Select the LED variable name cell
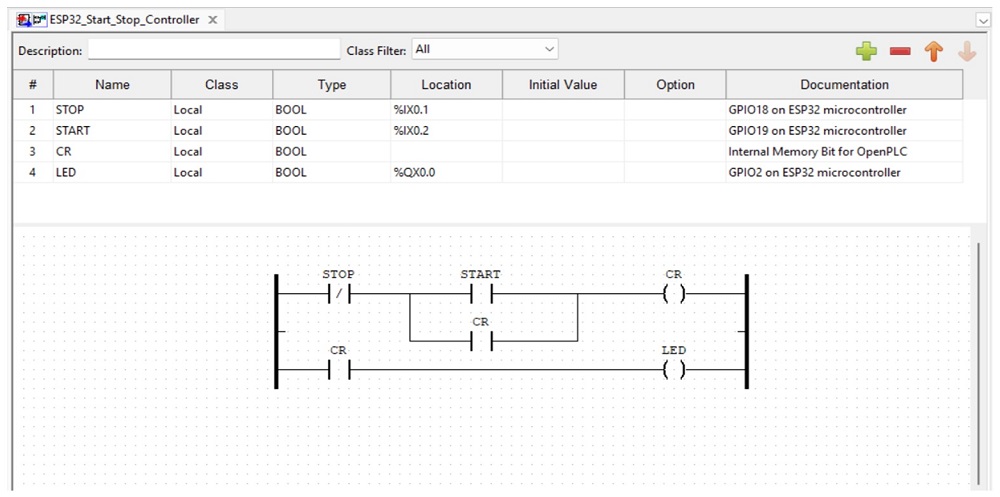This screenshot has height=497, width=1000. [112, 172]
